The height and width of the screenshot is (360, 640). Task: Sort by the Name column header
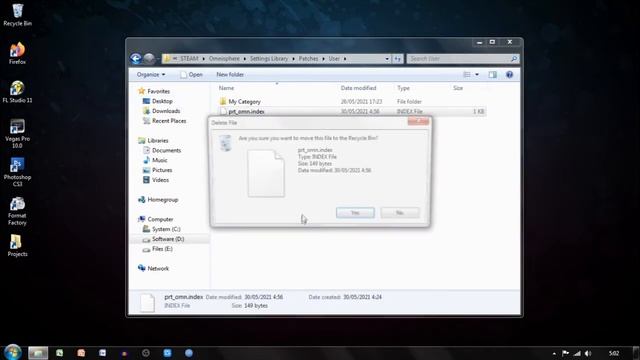(227, 88)
